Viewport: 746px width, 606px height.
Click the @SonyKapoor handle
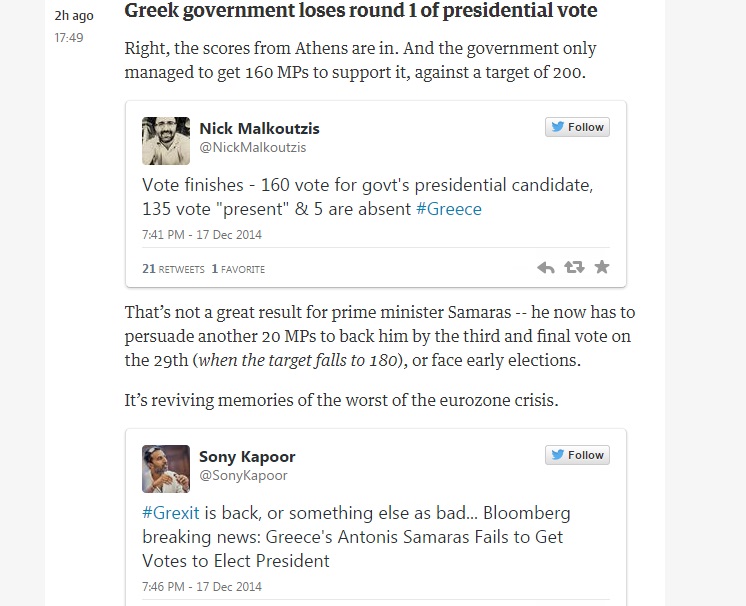[x=243, y=476]
